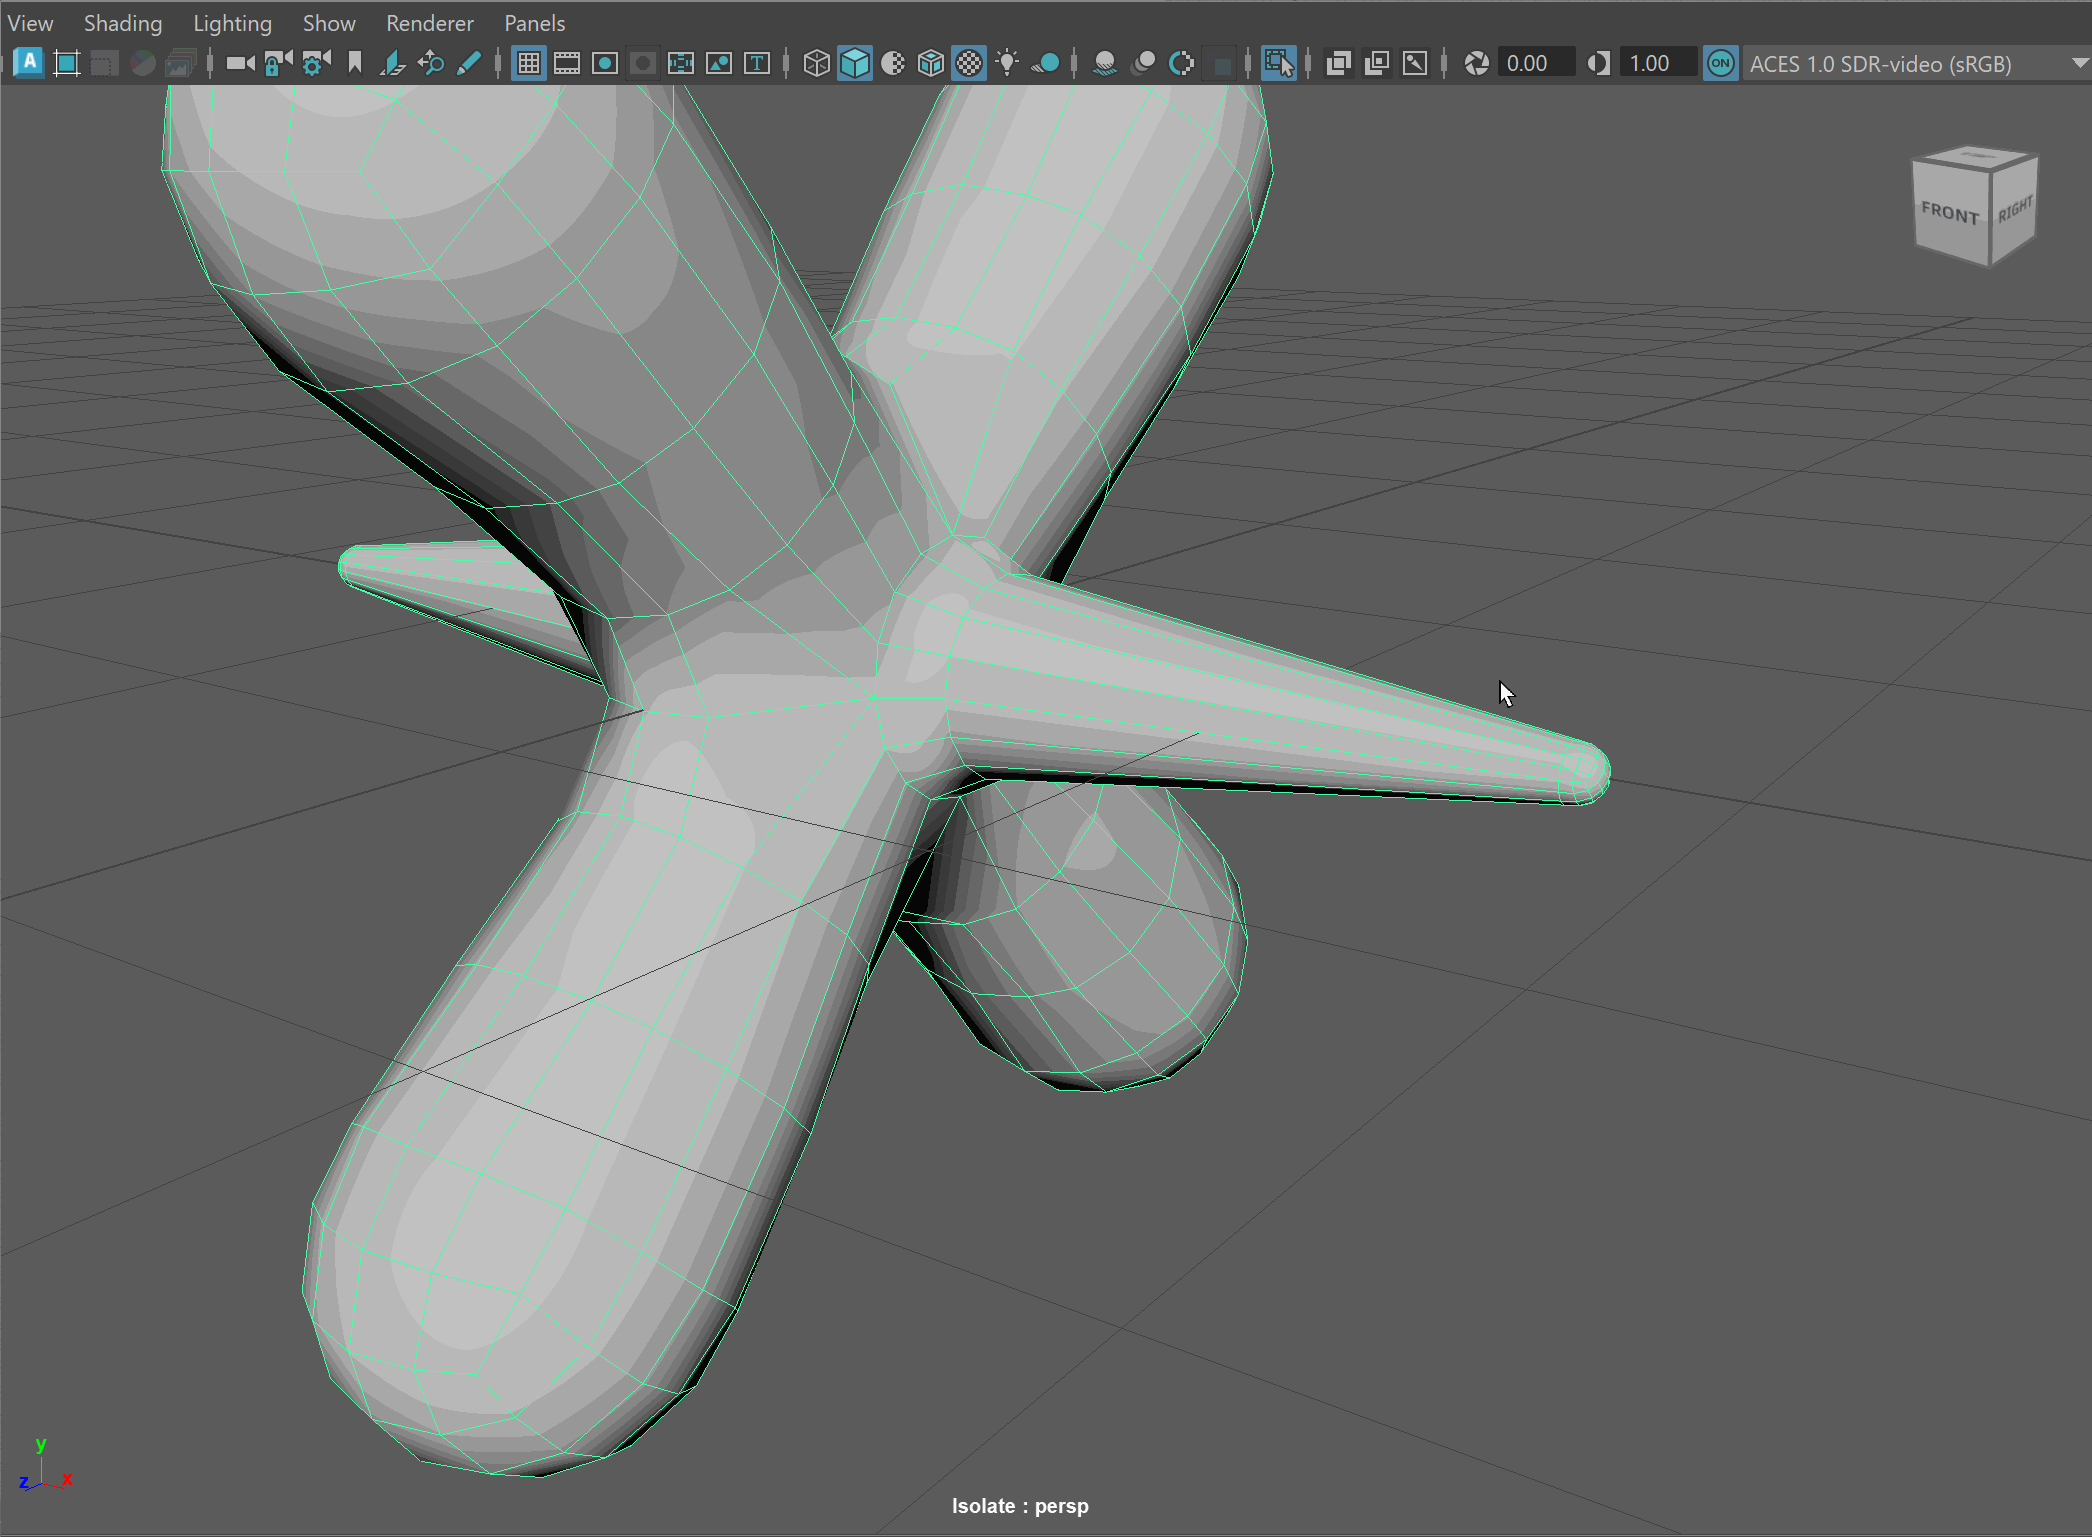This screenshot has width=2092, height=1537.
Task: Click the Select Camera icon
Action: (x=240, y=63)
